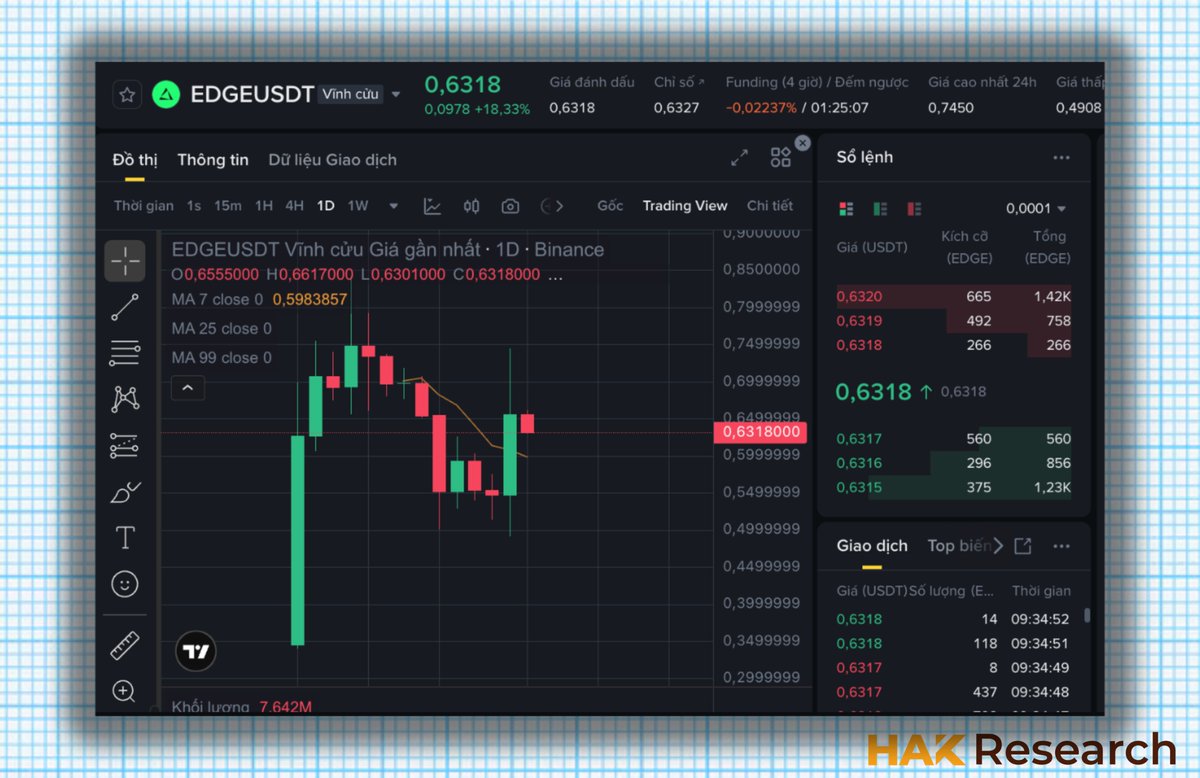Click the large 0,6318 mid price in order book
The height and width of the screenshot is (778, 1200).
[x=874, y=391]
